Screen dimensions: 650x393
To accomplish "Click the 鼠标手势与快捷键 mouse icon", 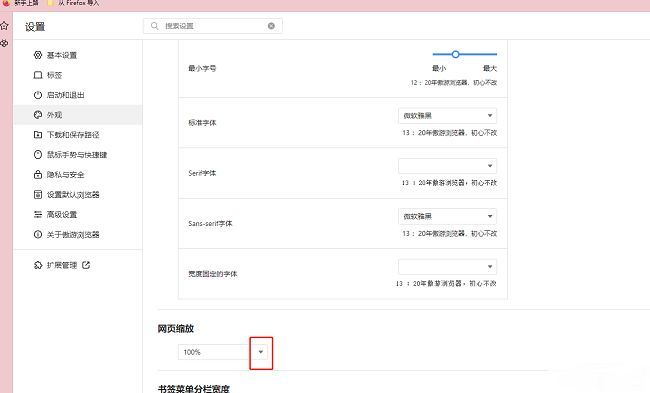I will click(38, 154).
